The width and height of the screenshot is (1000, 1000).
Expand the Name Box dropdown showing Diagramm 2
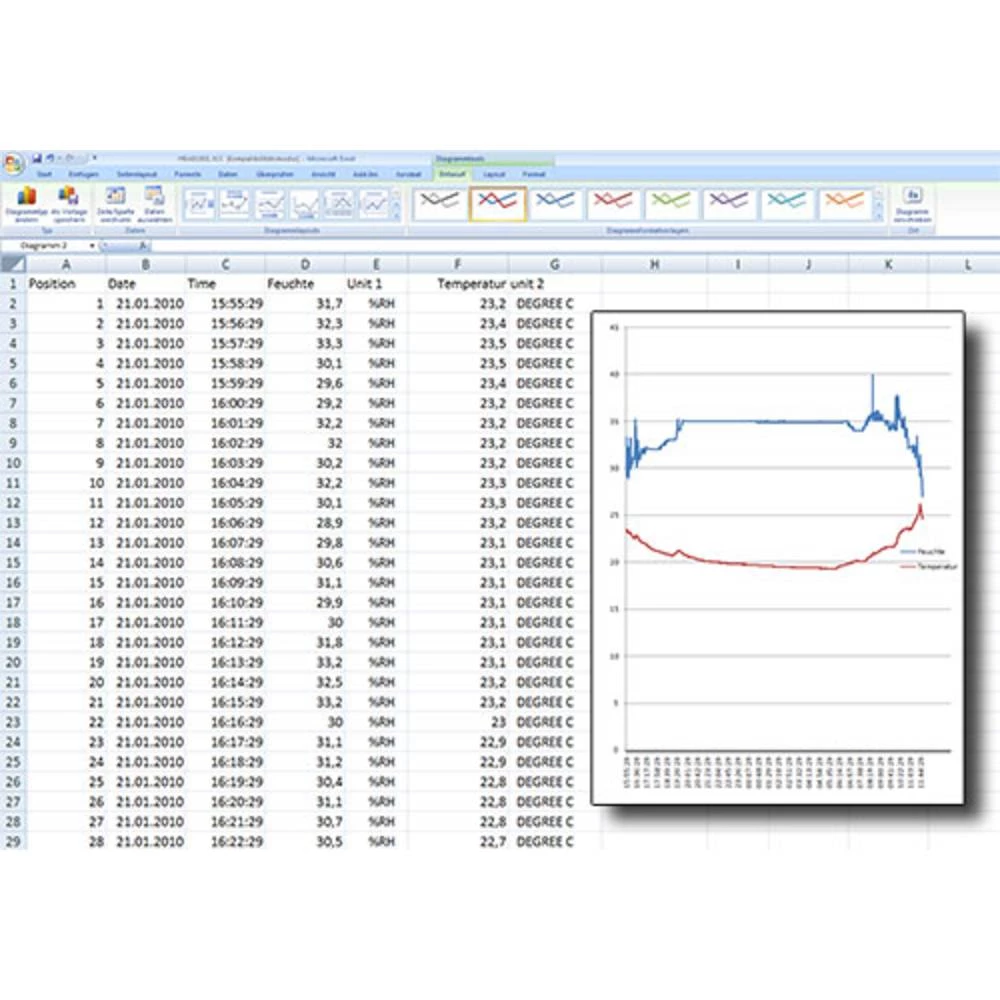click(92, 245)
